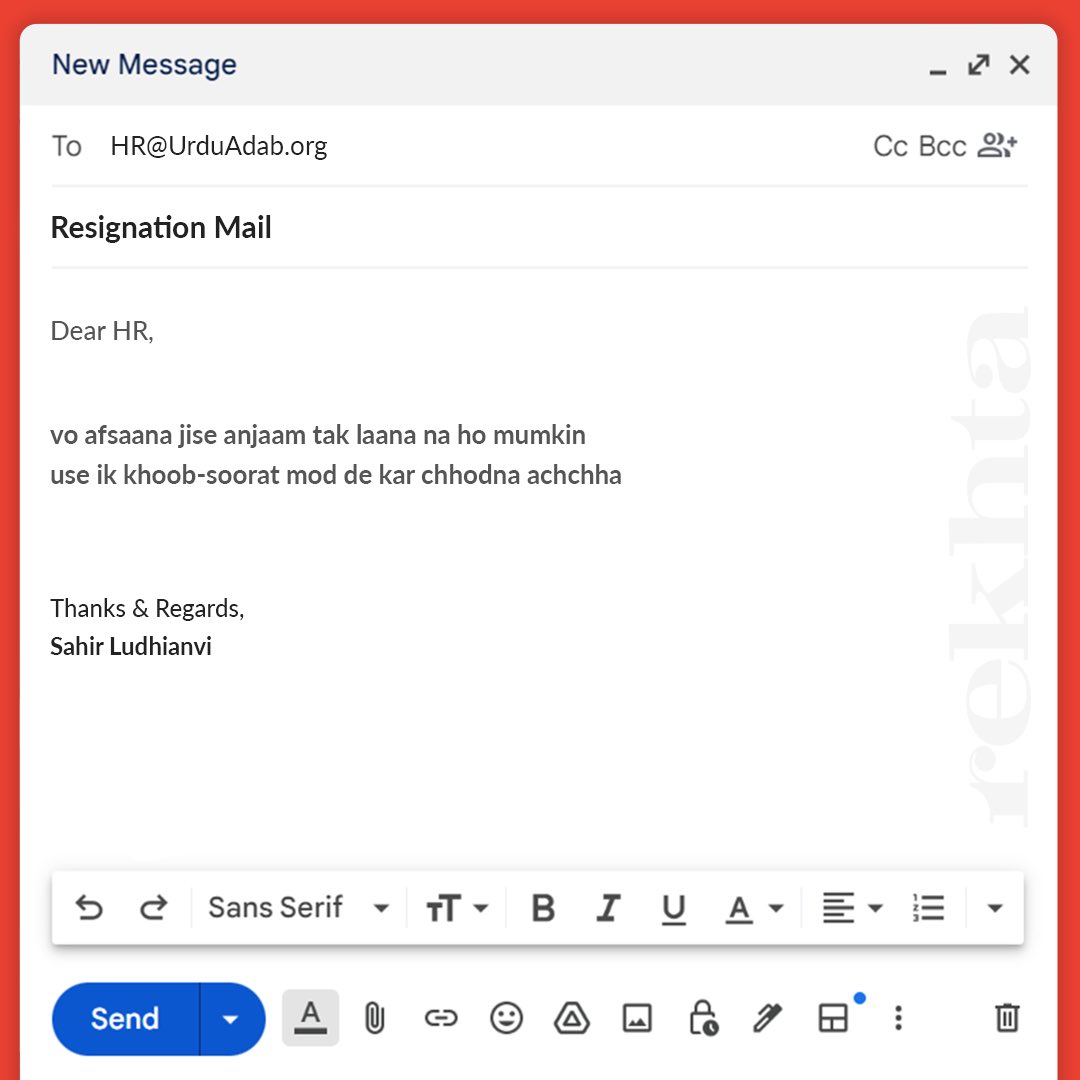Insert a photo into the email

(637, 1018)
